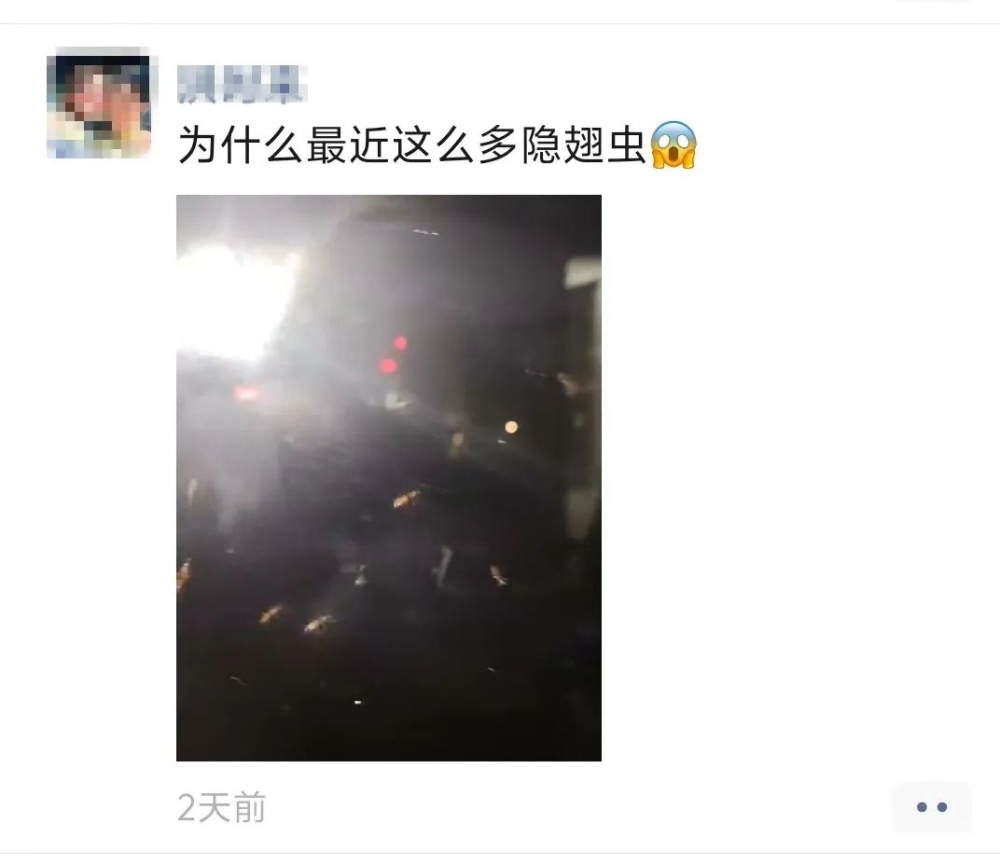Click the two adjacent orange insects in photo

coord(297,619)
